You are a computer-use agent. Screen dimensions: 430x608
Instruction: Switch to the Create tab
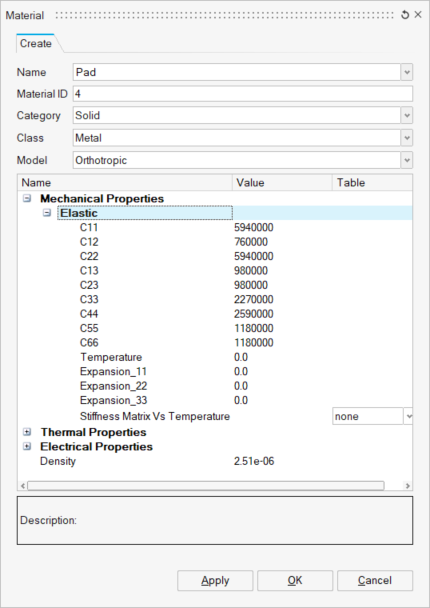(x=36, y=43)
